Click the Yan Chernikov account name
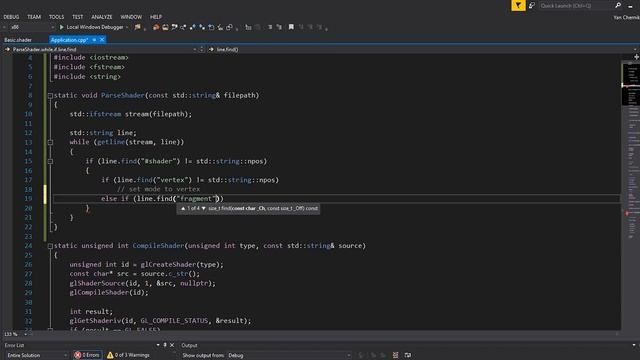This screenshot has height=360, width=640. click(626, 17)
